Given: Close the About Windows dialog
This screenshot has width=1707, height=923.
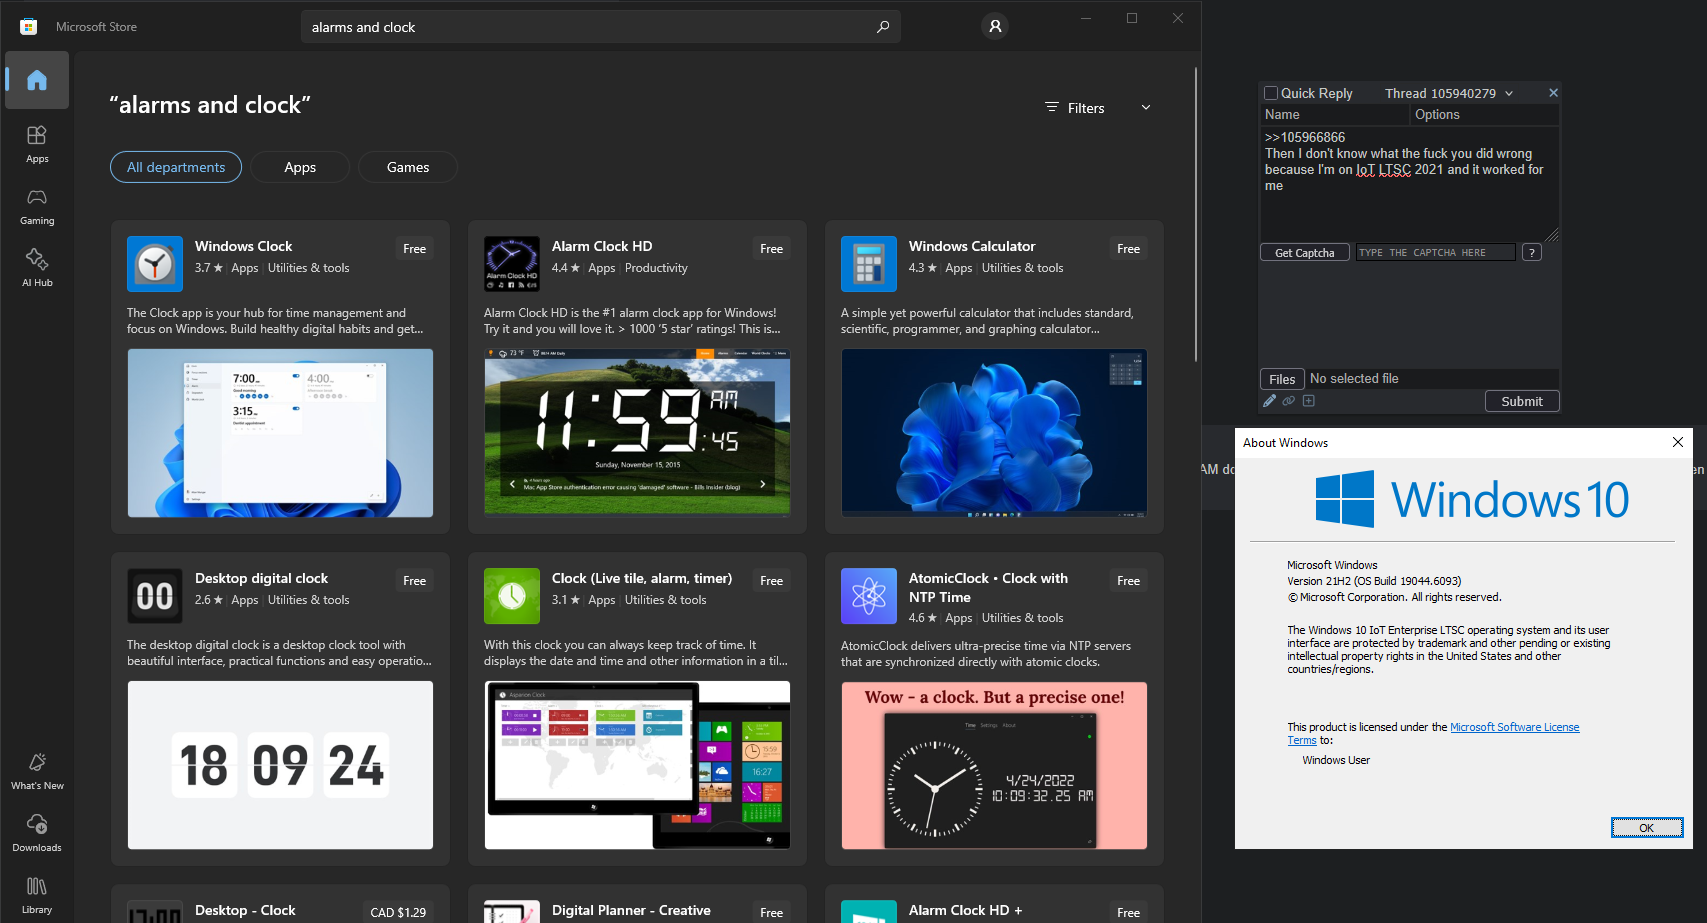Looking at the screenshot, I should [x=1678, y=442].
